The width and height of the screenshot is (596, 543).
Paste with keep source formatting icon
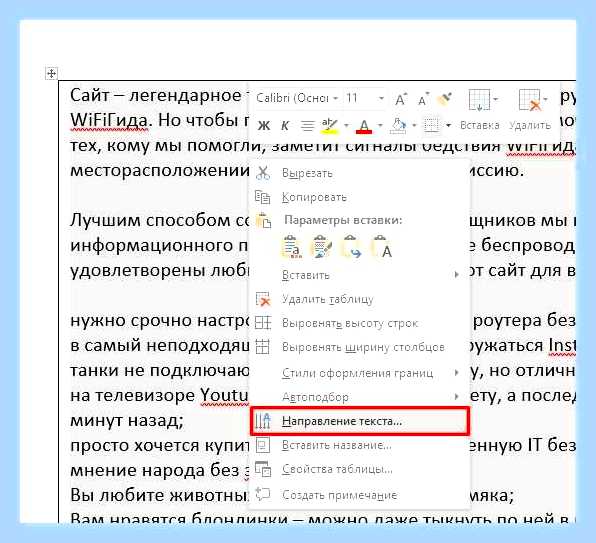(292, 247)
